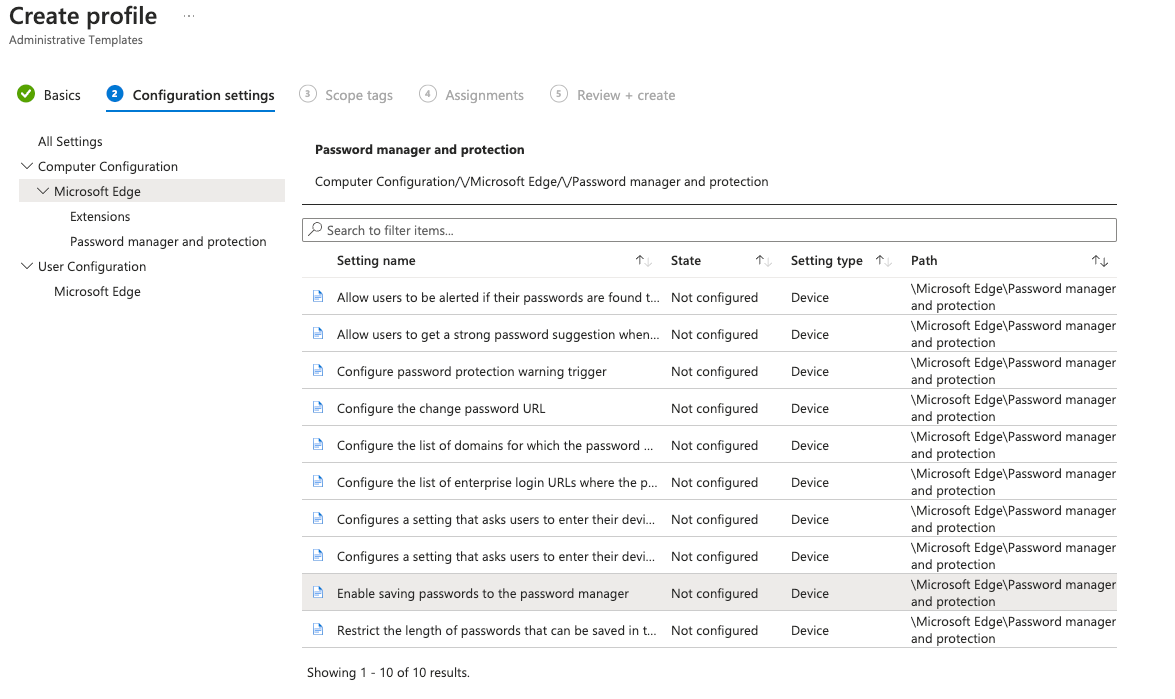Click the document icon beside 'Allow users to be alerted'
The width and height of the screenshot is (1175, 699).
coord(318,297)
